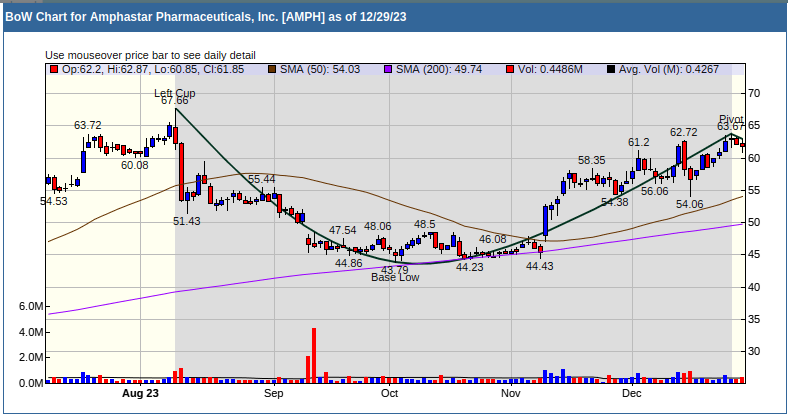Click the 'Use mouseover price bar' hint text
The height and width of the screenshot is (416, 788).
point(150,55)
